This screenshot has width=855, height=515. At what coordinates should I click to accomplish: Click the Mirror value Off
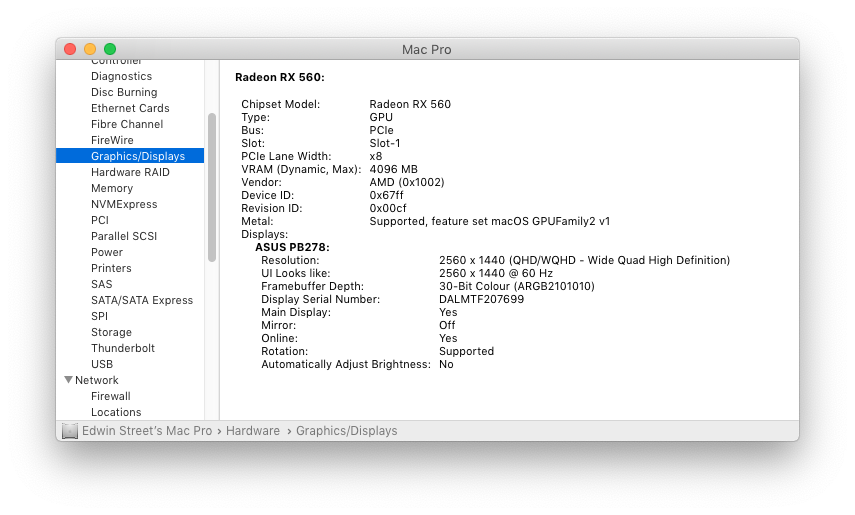[x=447, y=325]
